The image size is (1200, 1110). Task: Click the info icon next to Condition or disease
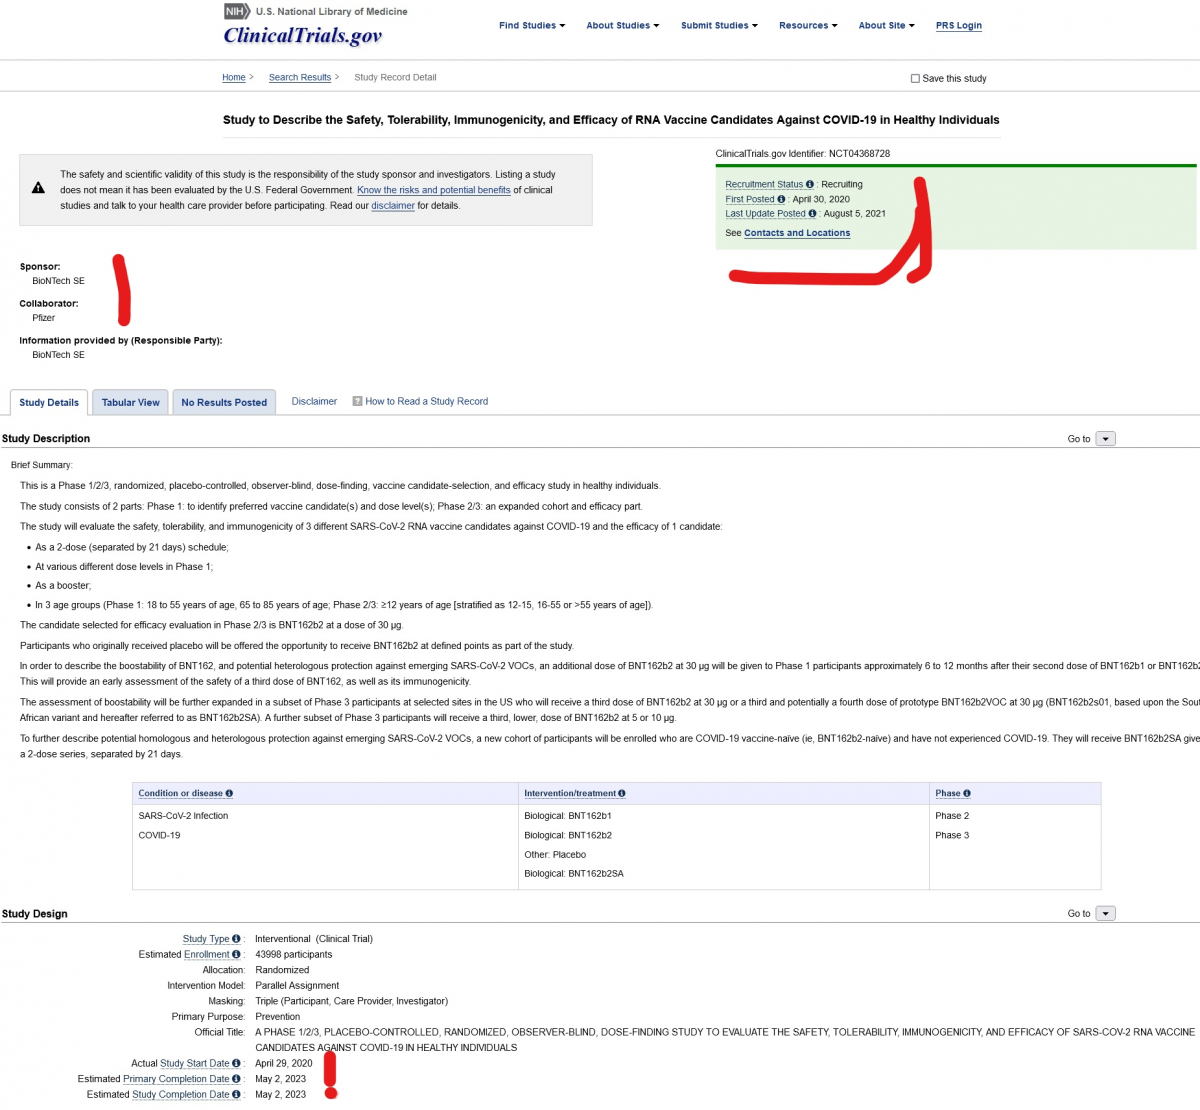pos(229,793)
